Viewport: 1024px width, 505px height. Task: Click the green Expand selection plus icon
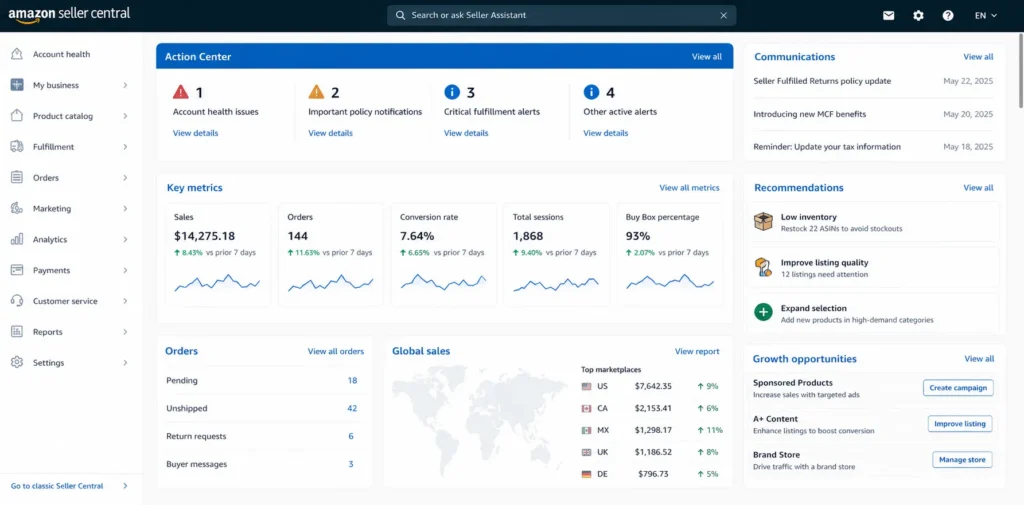coord(763,312)
